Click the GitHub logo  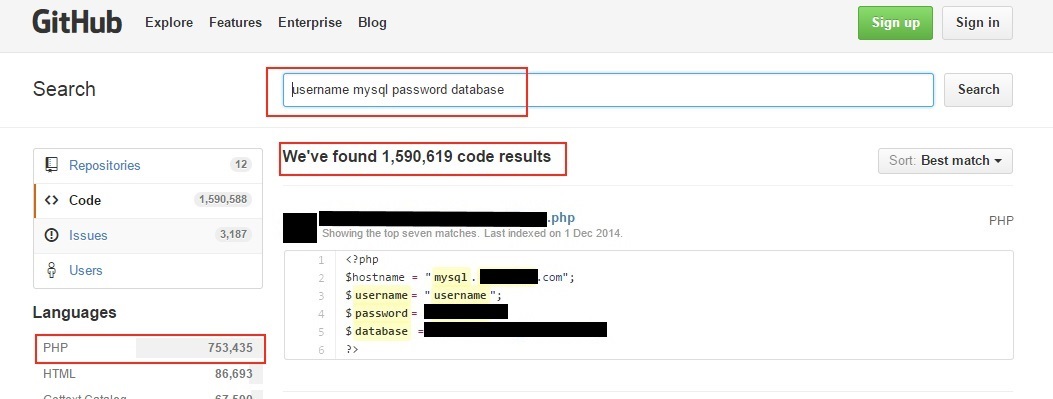(77, 22)
